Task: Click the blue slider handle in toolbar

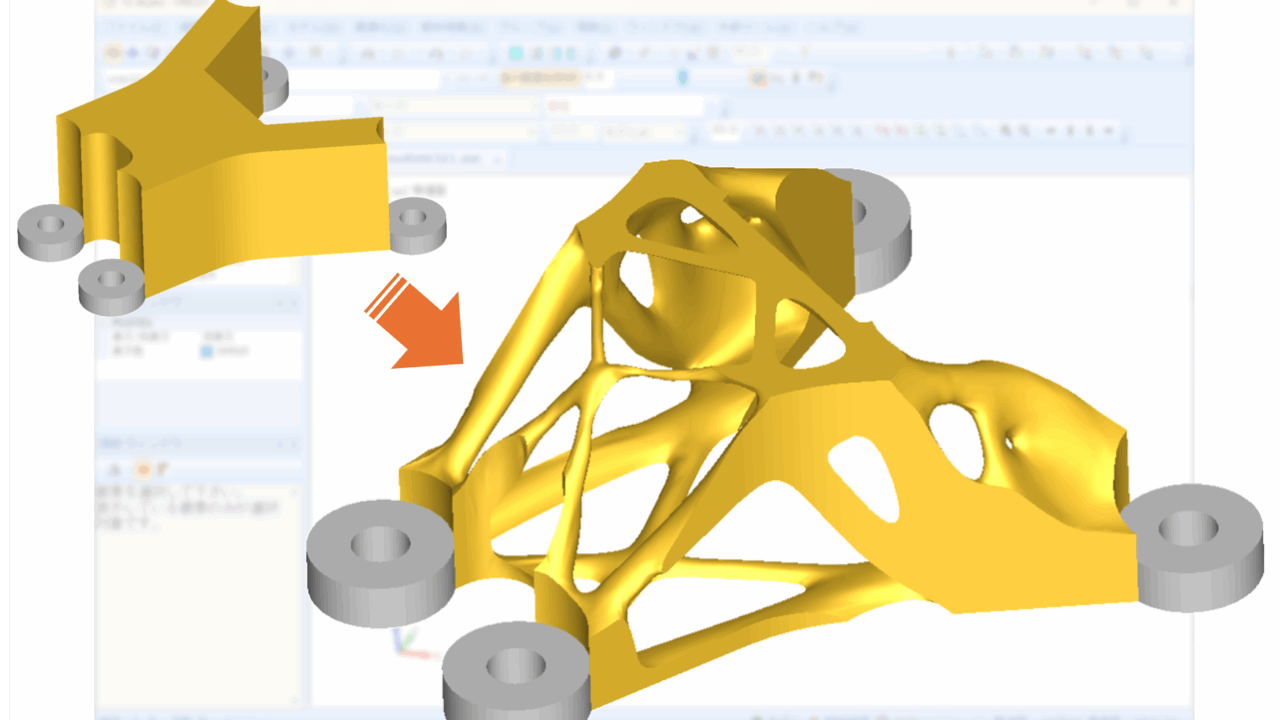Action: coord(683,78)
